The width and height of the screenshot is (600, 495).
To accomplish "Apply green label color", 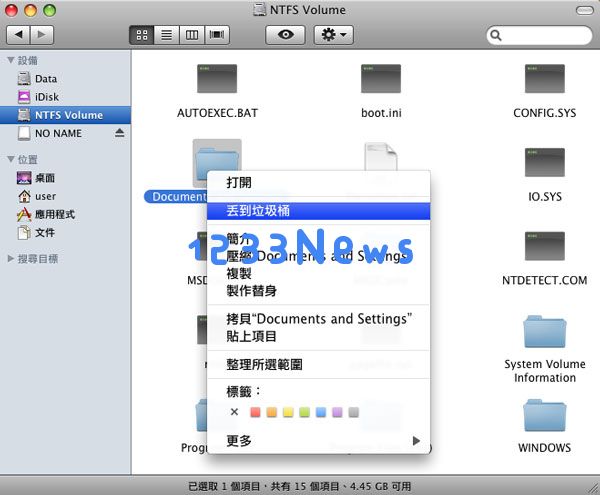I will point(305,412).
